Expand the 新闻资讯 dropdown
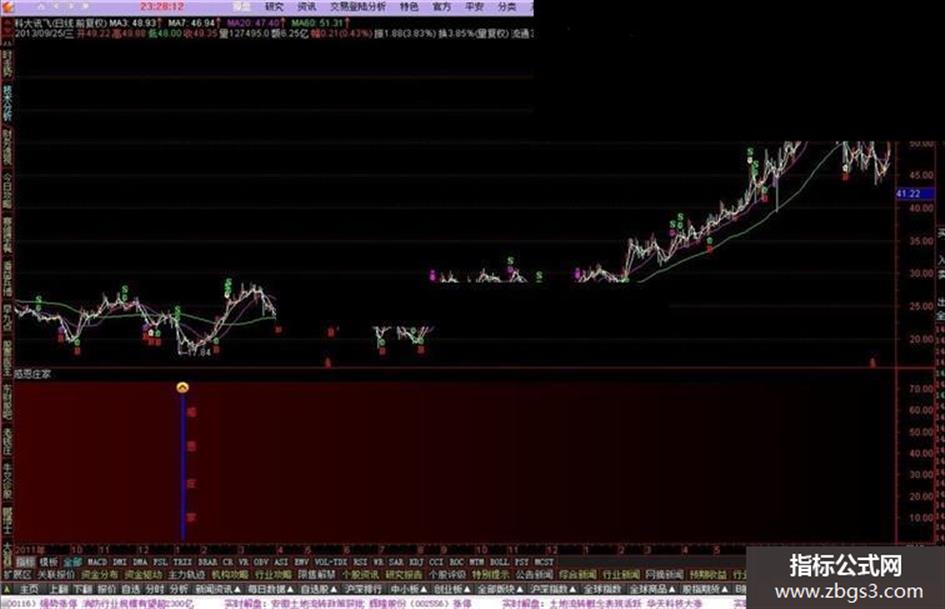Image resolution: width=945 pixels, height=609 pixels. click(x=218, y=588)
